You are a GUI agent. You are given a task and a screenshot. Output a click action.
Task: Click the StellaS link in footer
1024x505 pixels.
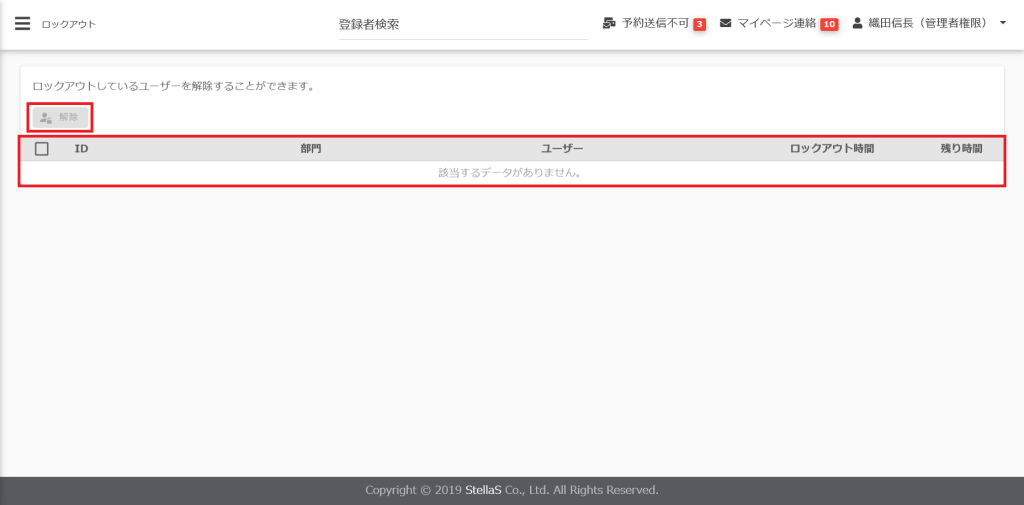click(x=483, y=490)
